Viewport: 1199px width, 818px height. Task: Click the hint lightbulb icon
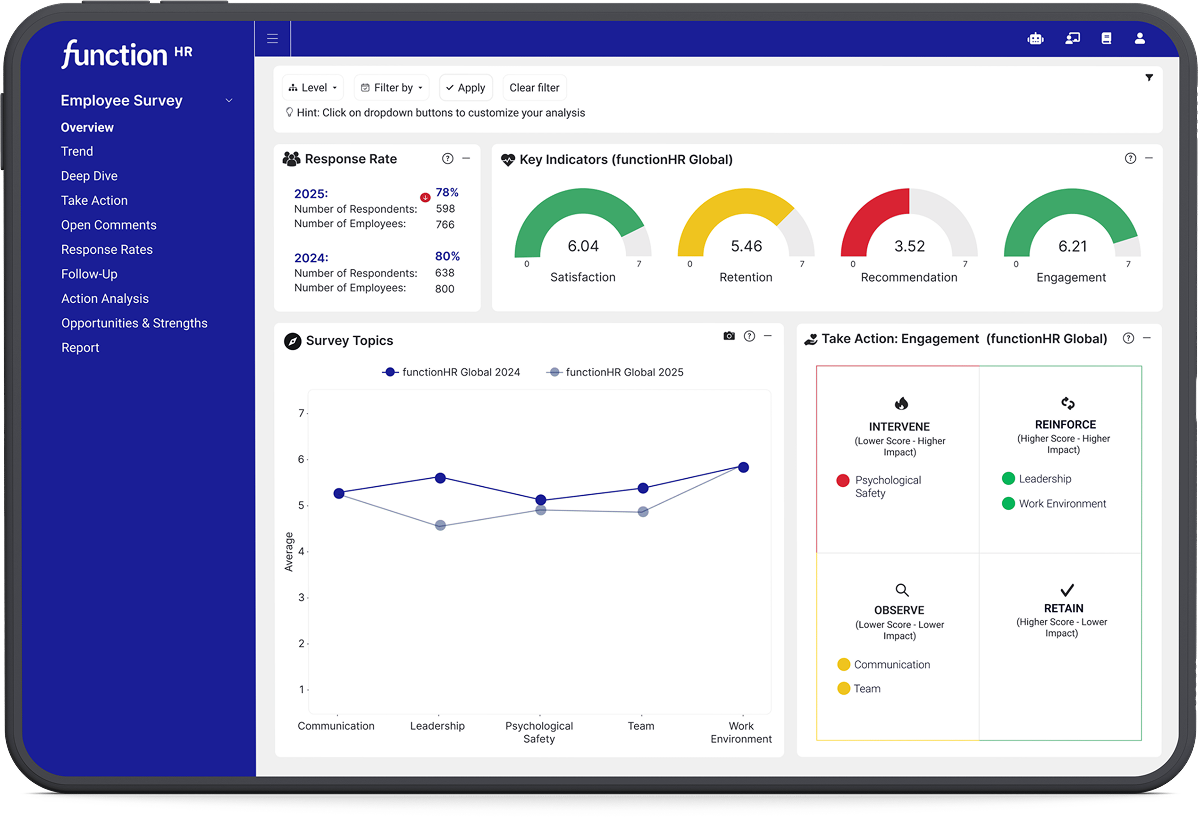289,112
